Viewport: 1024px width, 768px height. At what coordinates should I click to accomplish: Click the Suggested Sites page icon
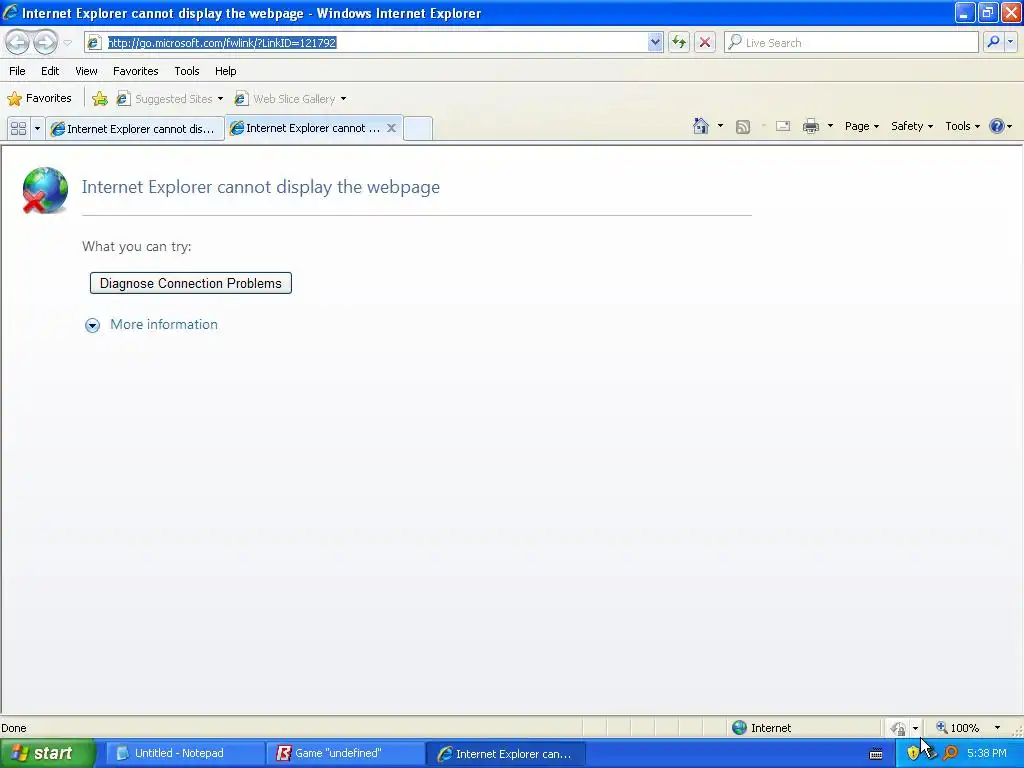coord(123,99)
